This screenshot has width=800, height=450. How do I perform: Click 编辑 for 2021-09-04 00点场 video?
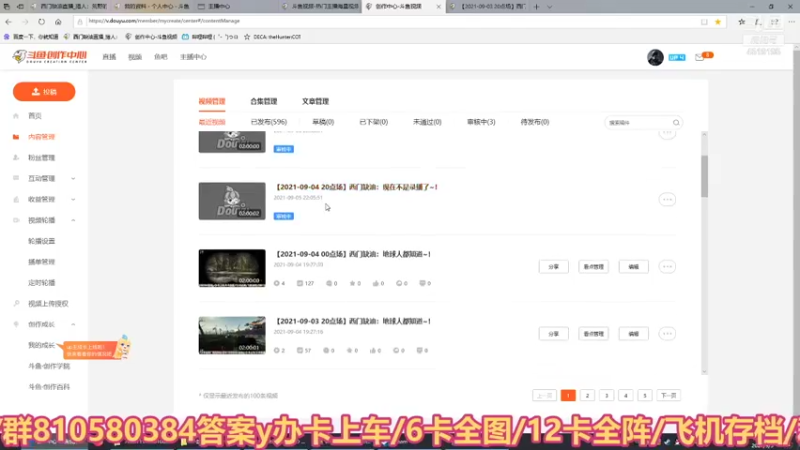[634, 267]
